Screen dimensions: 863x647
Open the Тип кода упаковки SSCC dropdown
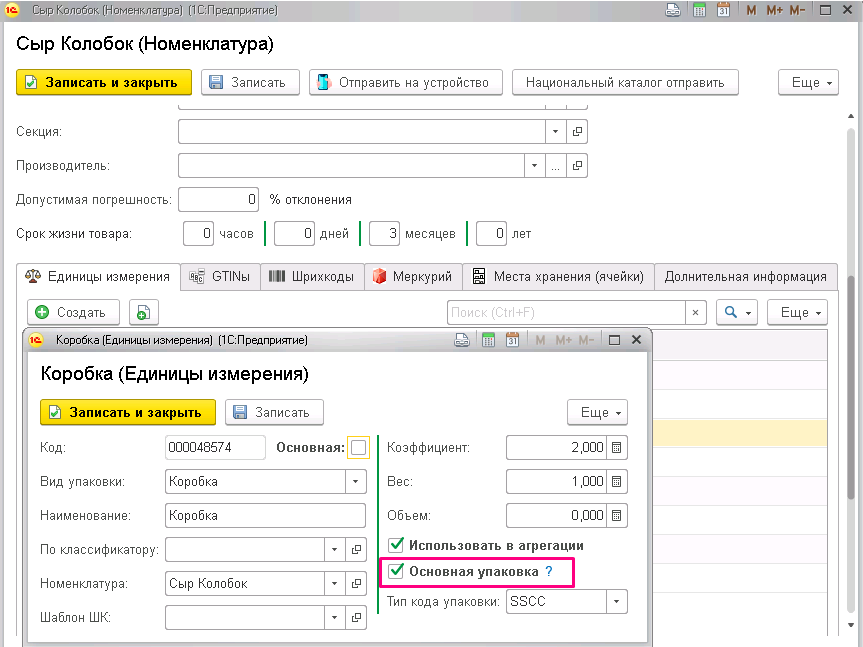point(616,601)
